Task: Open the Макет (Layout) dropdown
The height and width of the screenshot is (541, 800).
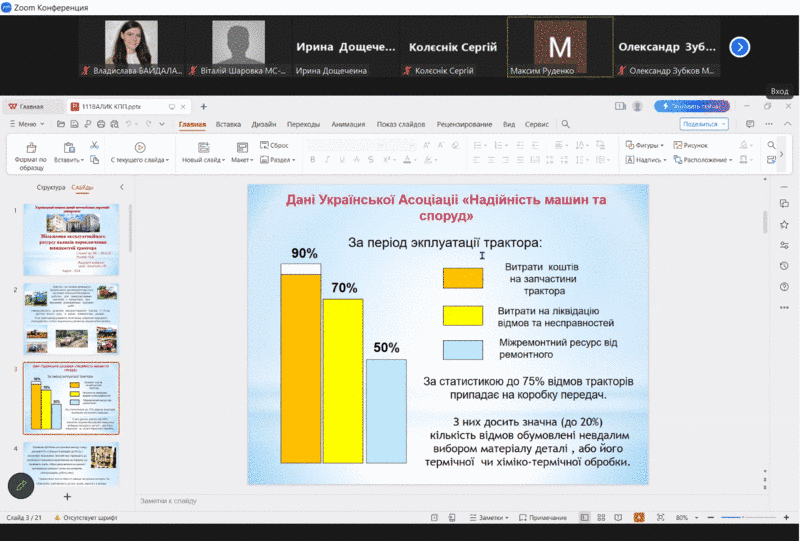Action: tap(242, 160)
